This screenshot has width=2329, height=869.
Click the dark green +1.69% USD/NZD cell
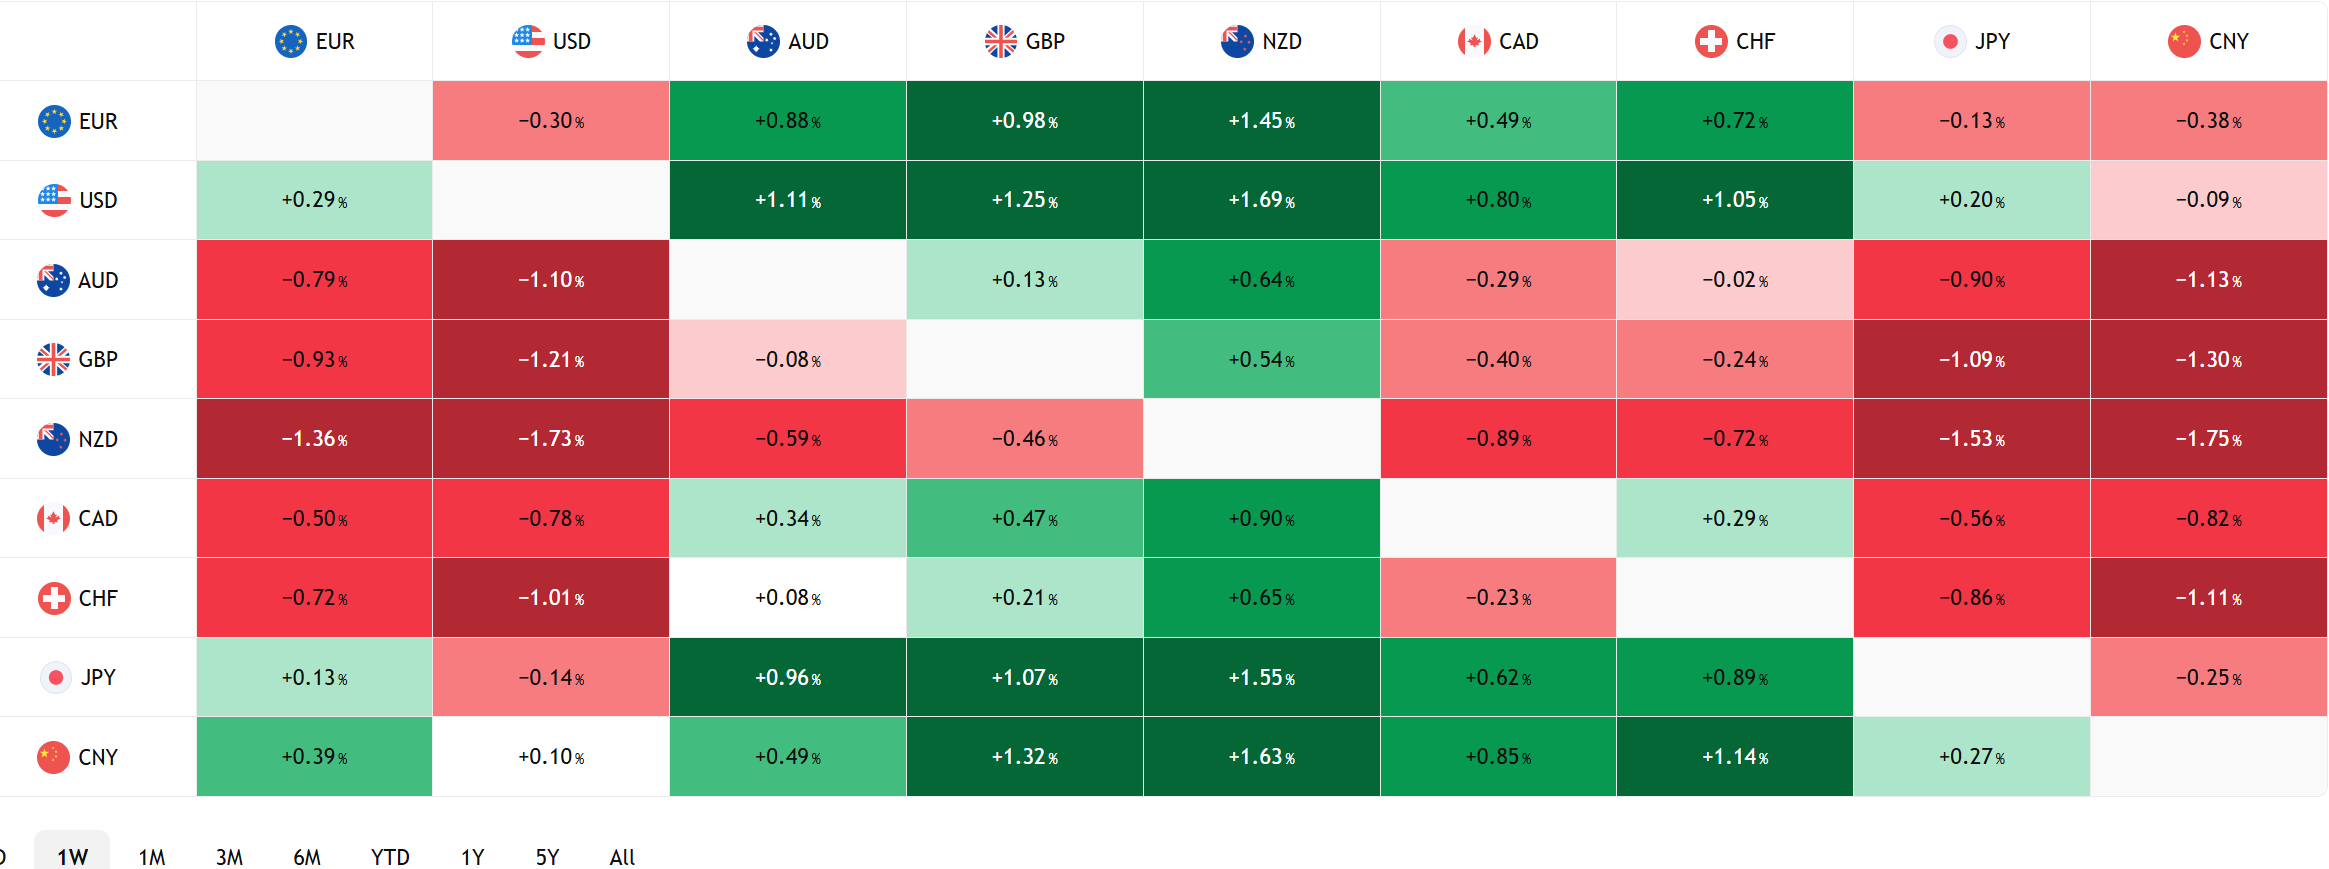(1261, 200)
